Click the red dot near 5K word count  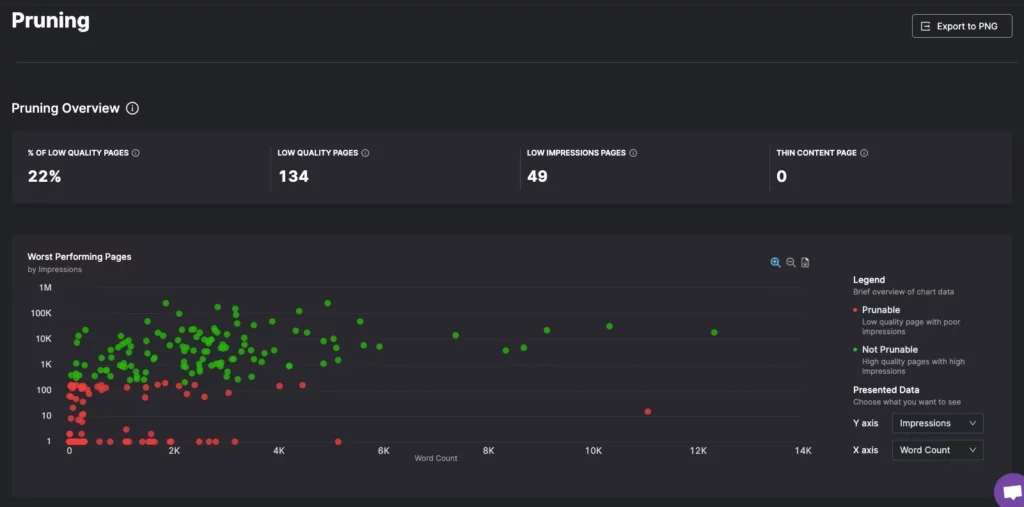coord(338,441)
